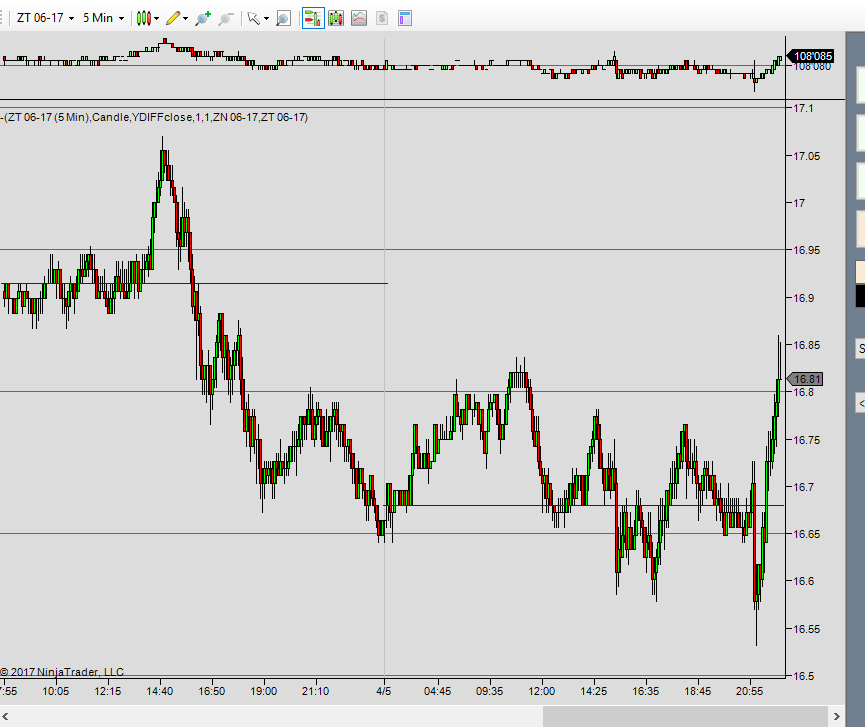
Task: Click the zoom in magnifier icon
Action: coord(203,18)
